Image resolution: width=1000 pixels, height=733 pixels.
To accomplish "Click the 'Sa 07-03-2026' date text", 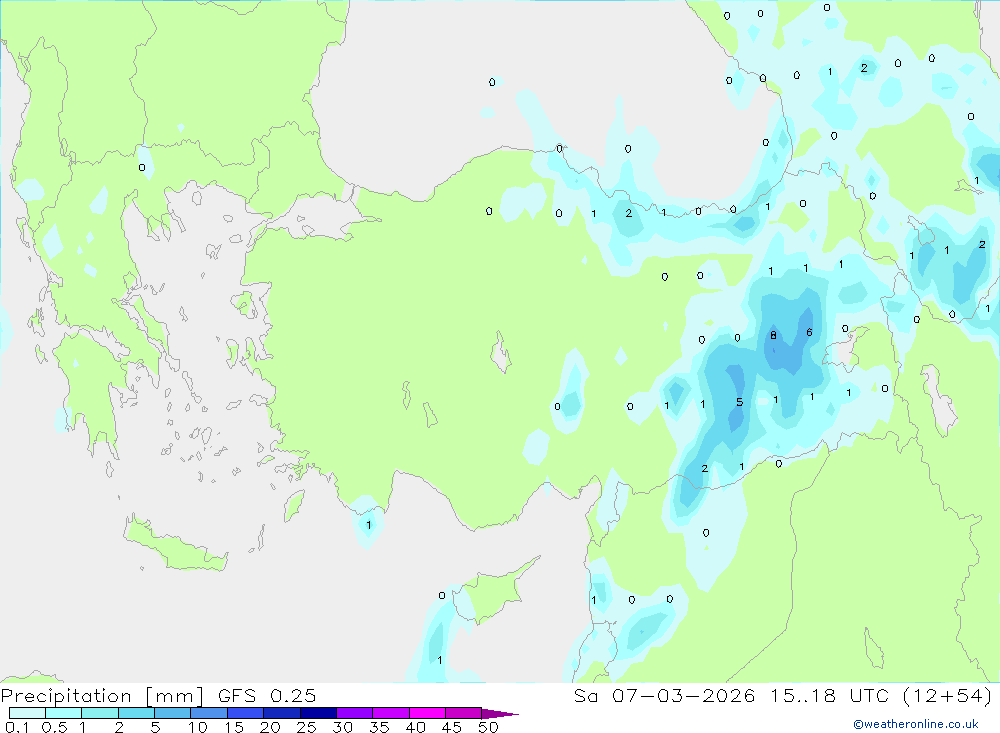I will point(664,696).
